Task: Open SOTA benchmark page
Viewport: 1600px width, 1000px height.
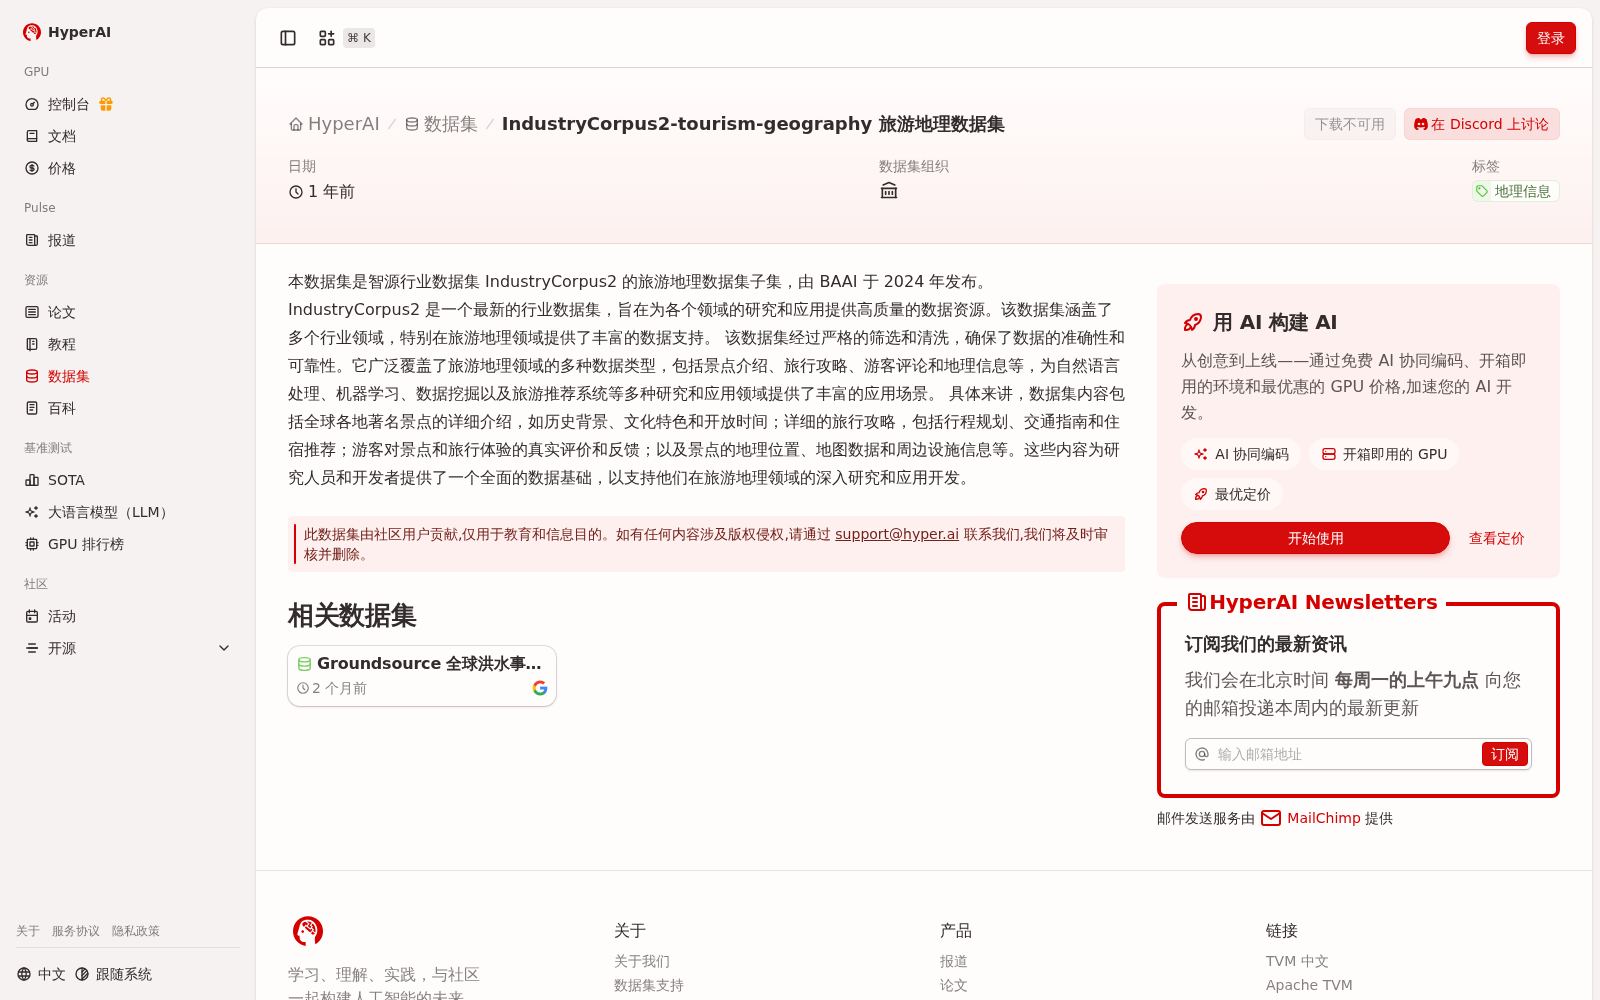Action: point(128,480)
